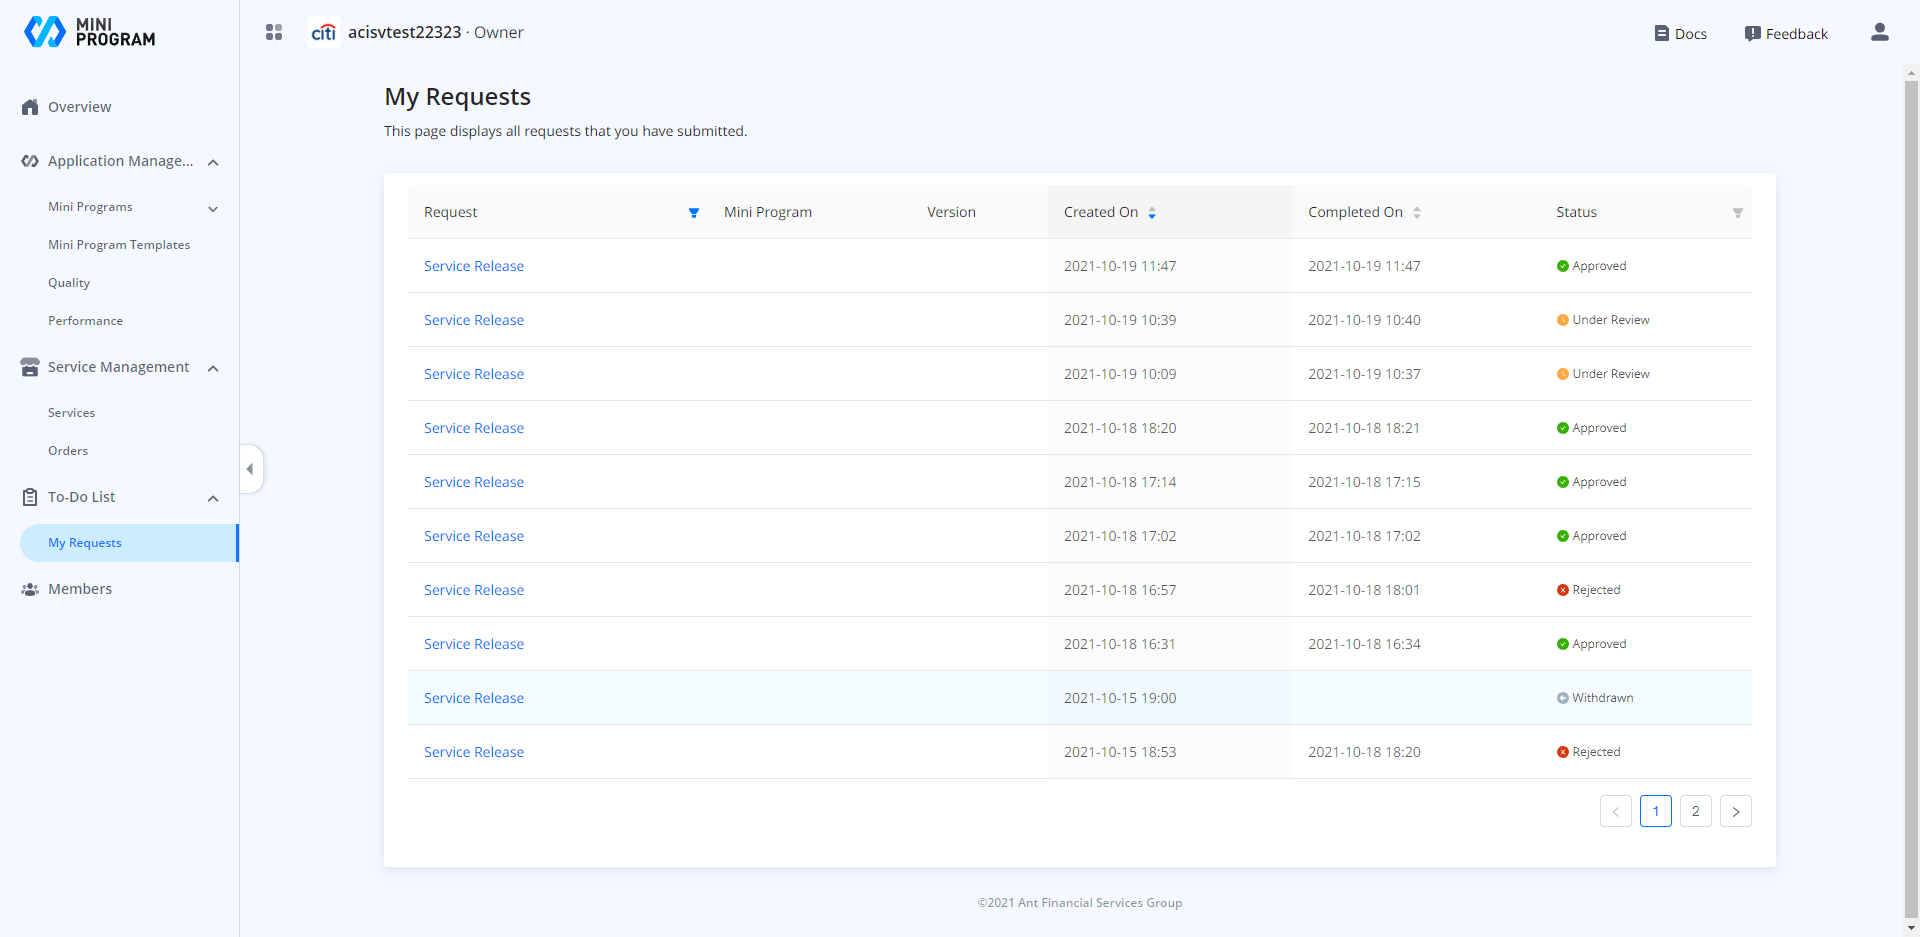Expand the Mini Programs submenu

tap(213, 208)
